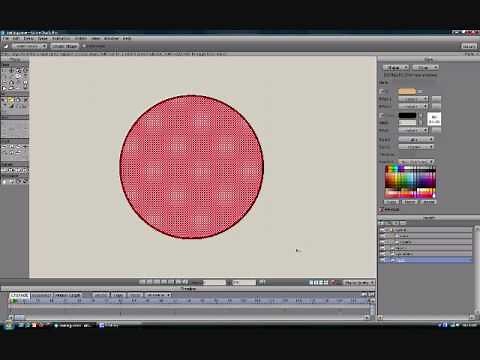This screenshot has width=480, height=360.
Task: Switch to the Motion Graph timeline tab
Action: (68, 295)
